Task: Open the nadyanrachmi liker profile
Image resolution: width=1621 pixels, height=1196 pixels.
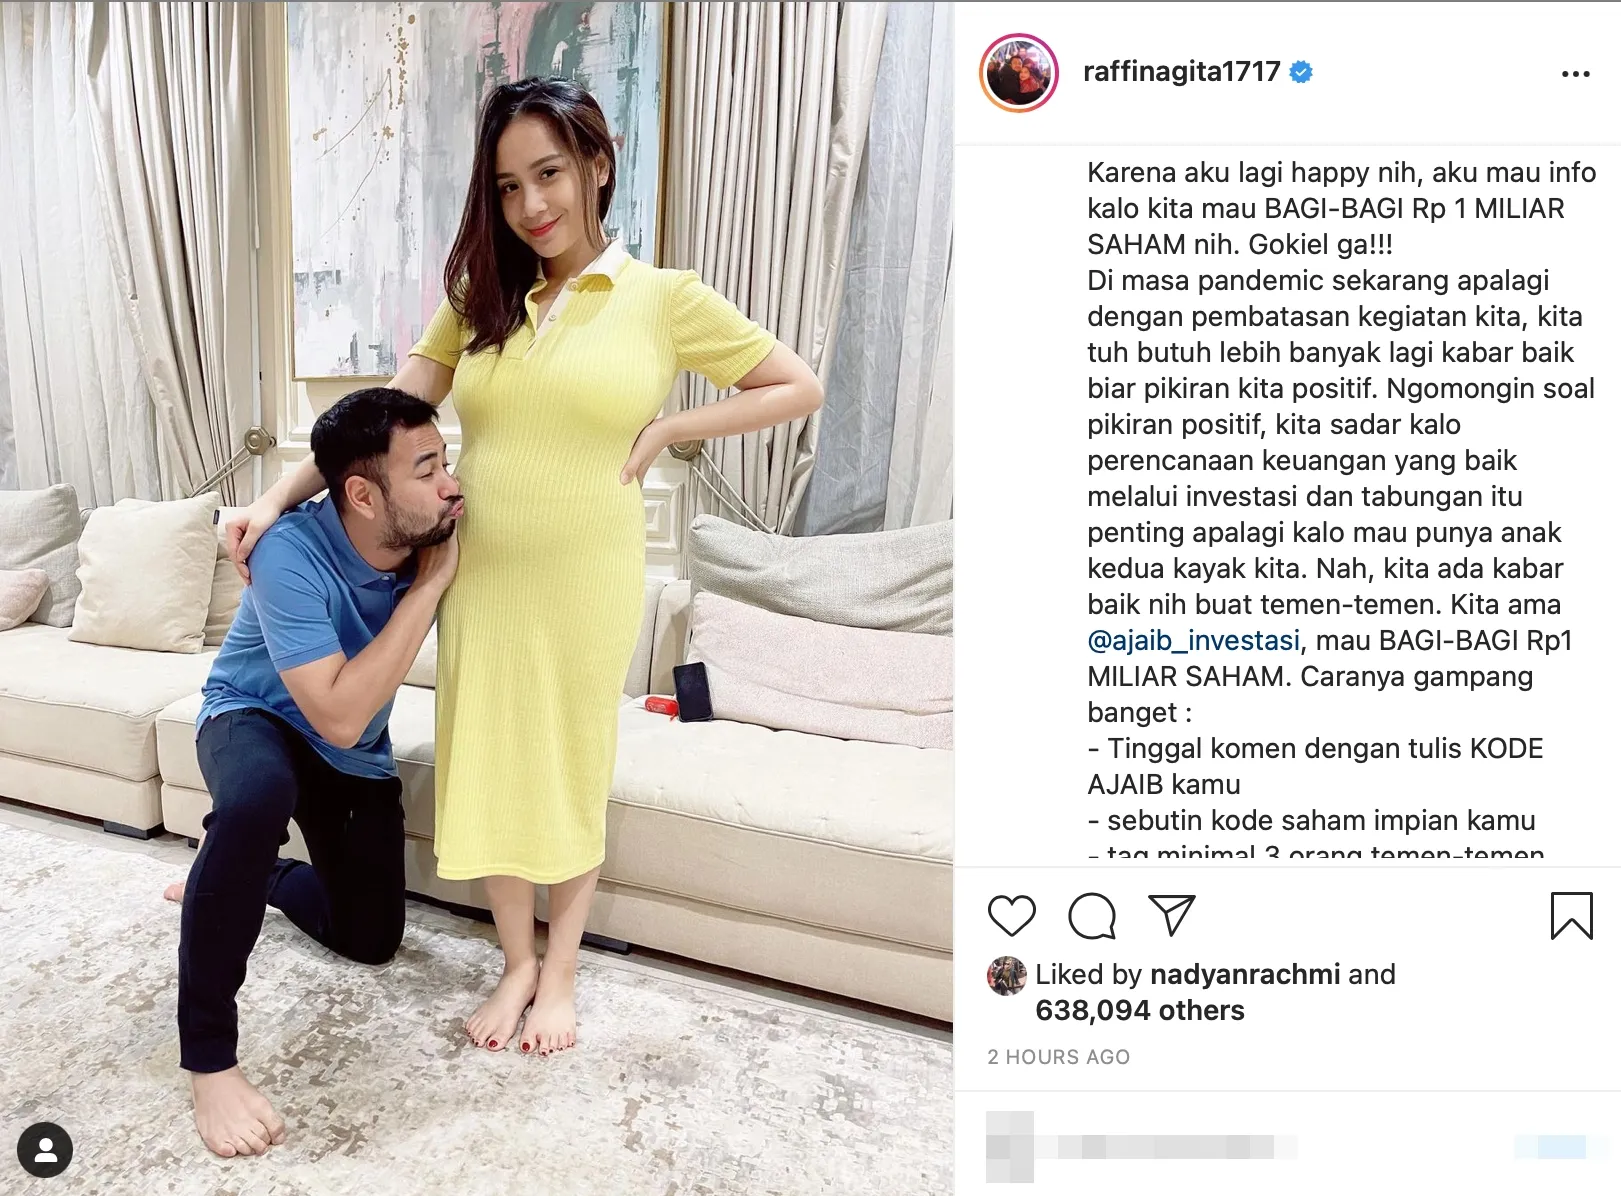Action: [1244, 974]
